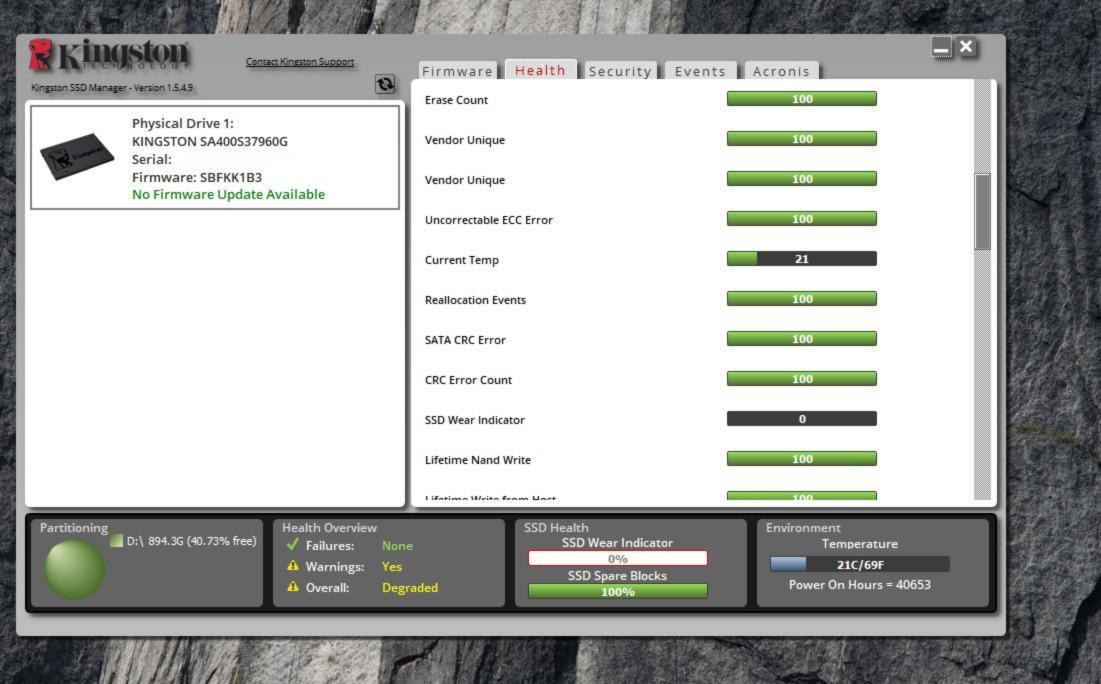Image resolution: width=1101 pixels, height=684 pixels.
Task: Click No Firmware Update Available text
Action: (228, 195)
